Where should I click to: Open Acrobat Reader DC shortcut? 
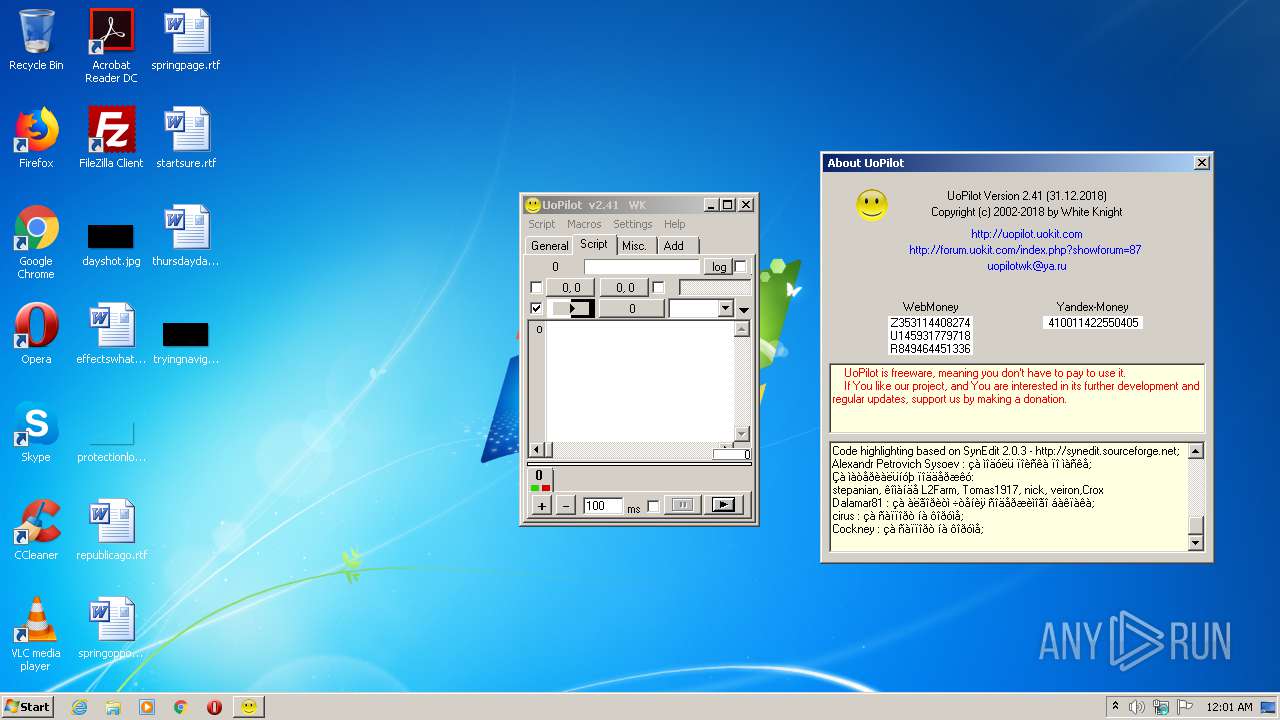tap(111, 46)
